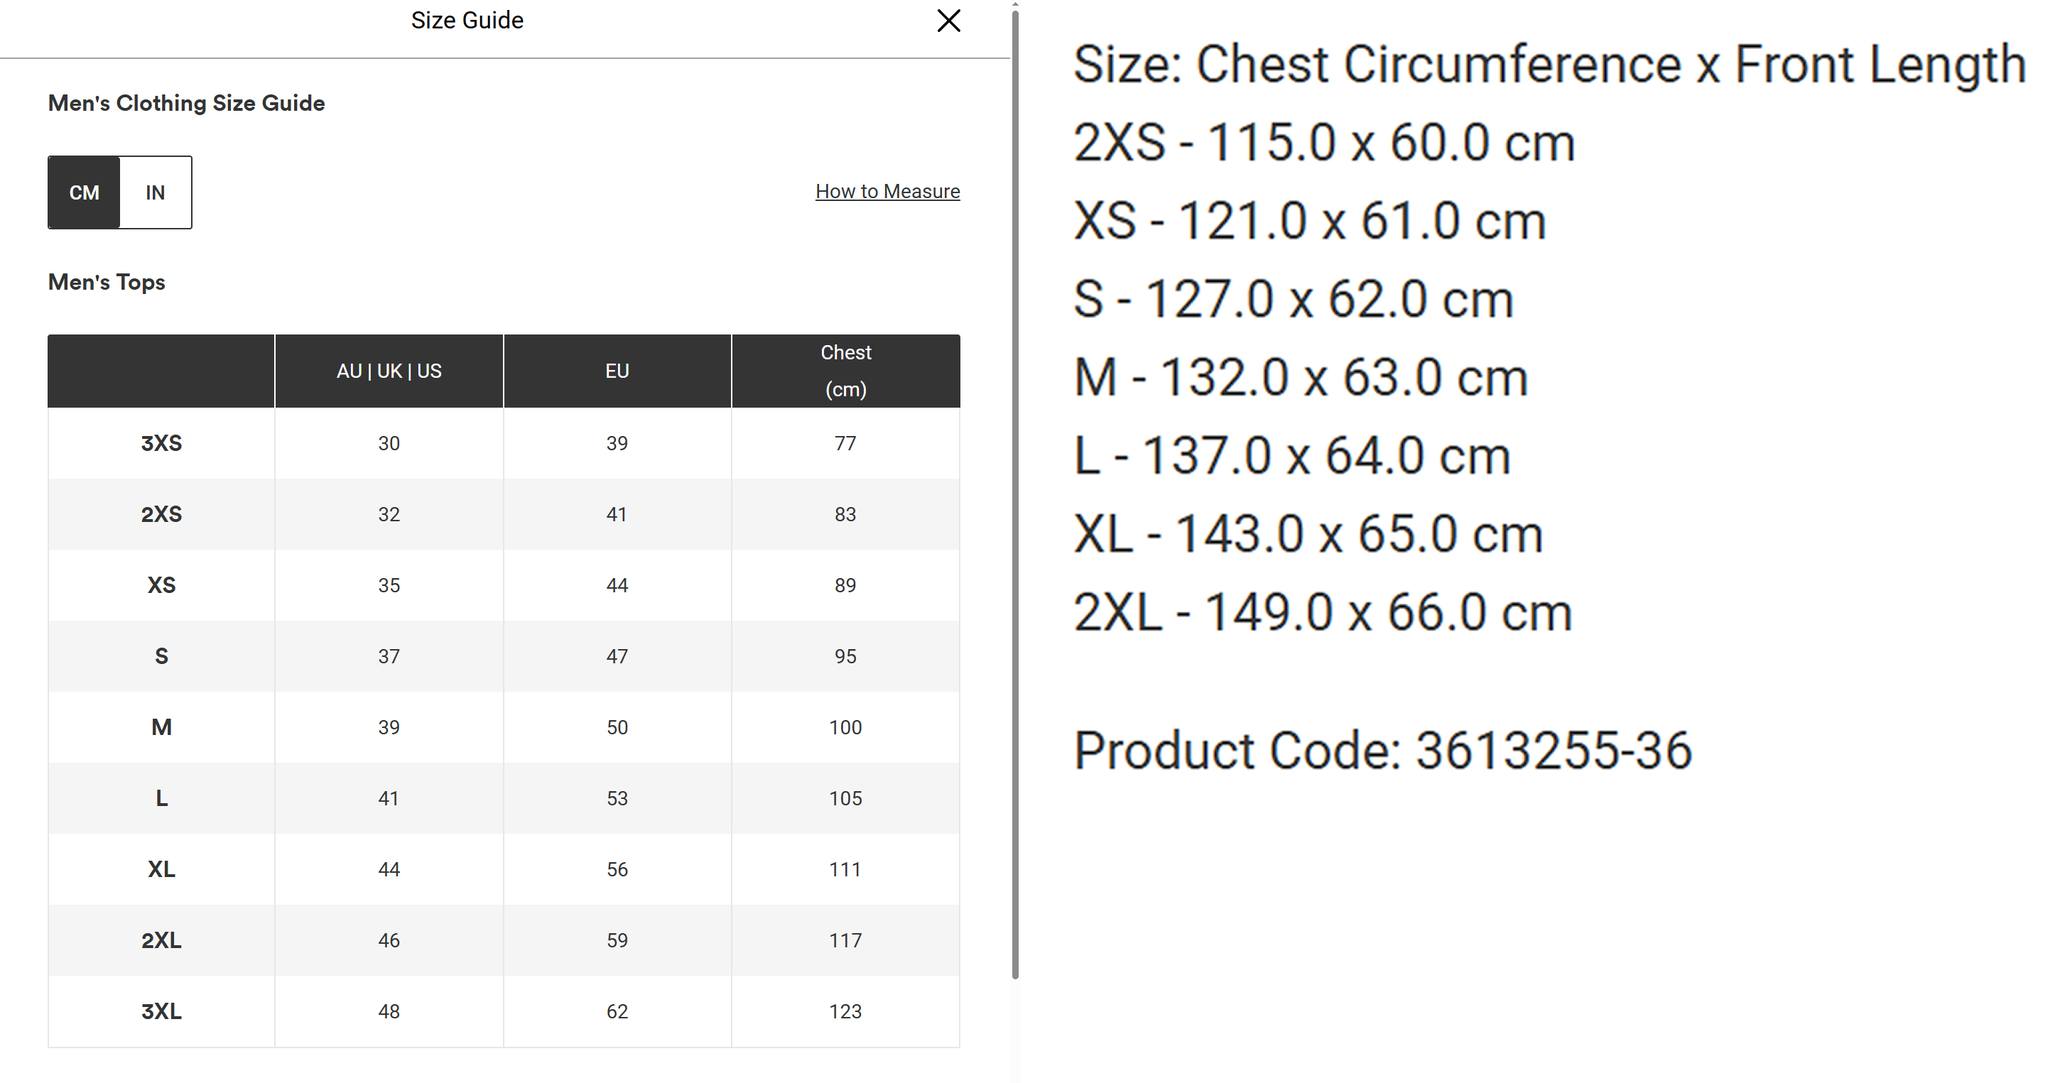2048x1083 pixels.
Task: Select the 3XS row label
Action: pos(161,443)
